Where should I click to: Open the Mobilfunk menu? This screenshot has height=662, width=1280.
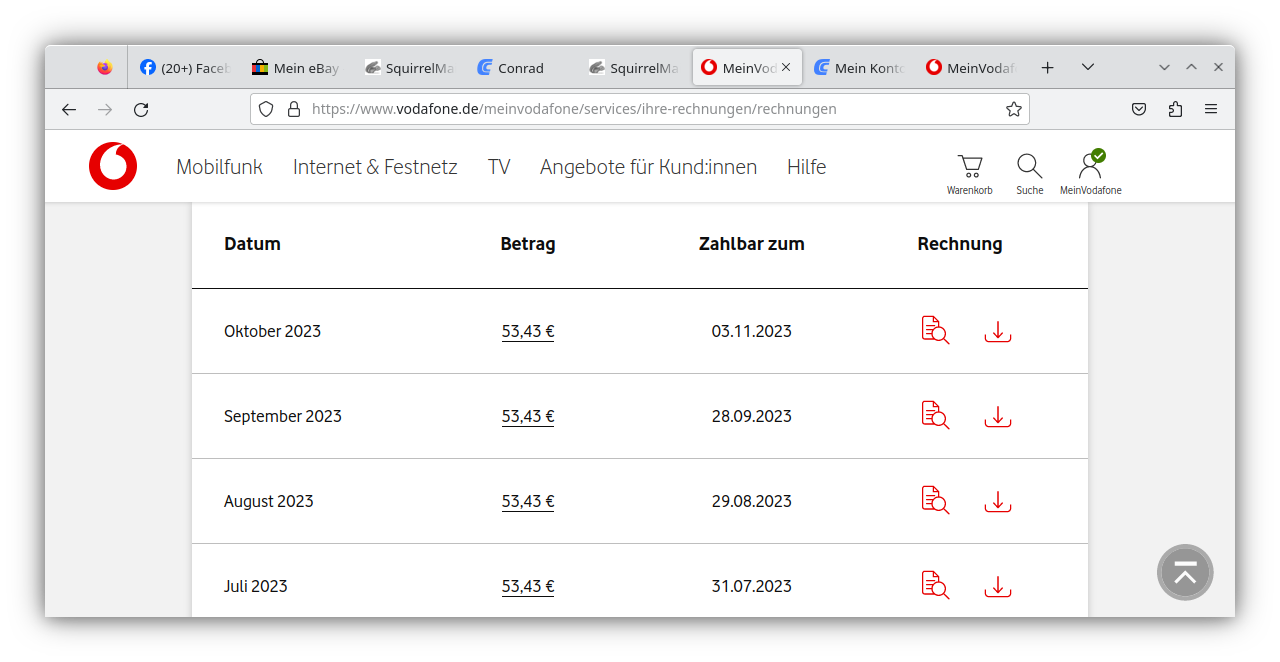tap(219, 167)
